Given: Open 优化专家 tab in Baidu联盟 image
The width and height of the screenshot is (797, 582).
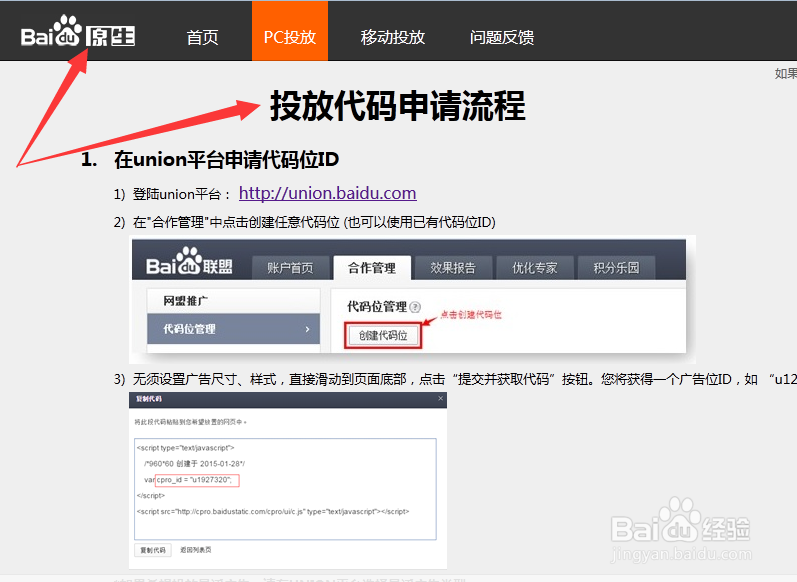Looking at the screenshot, I should tap(535, 268).
